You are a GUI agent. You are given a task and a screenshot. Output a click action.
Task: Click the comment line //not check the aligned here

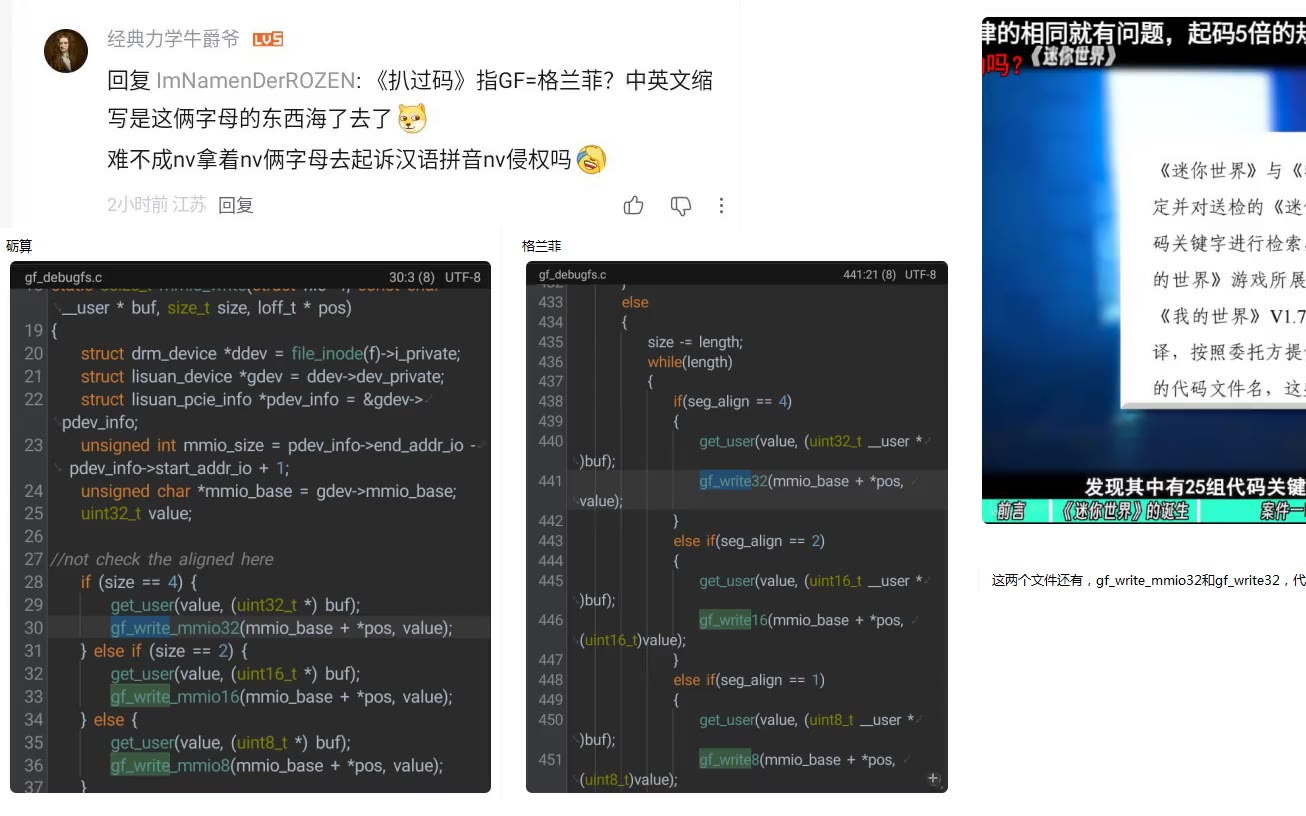(161, 559)
